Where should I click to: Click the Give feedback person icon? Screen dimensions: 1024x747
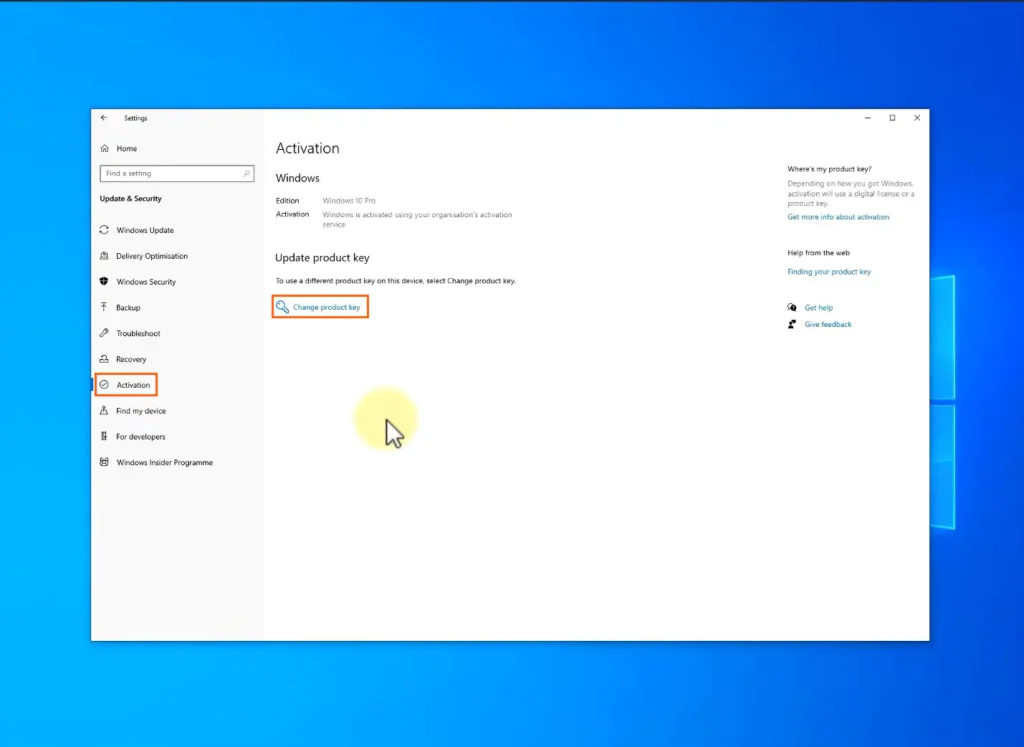coord(792,324)
